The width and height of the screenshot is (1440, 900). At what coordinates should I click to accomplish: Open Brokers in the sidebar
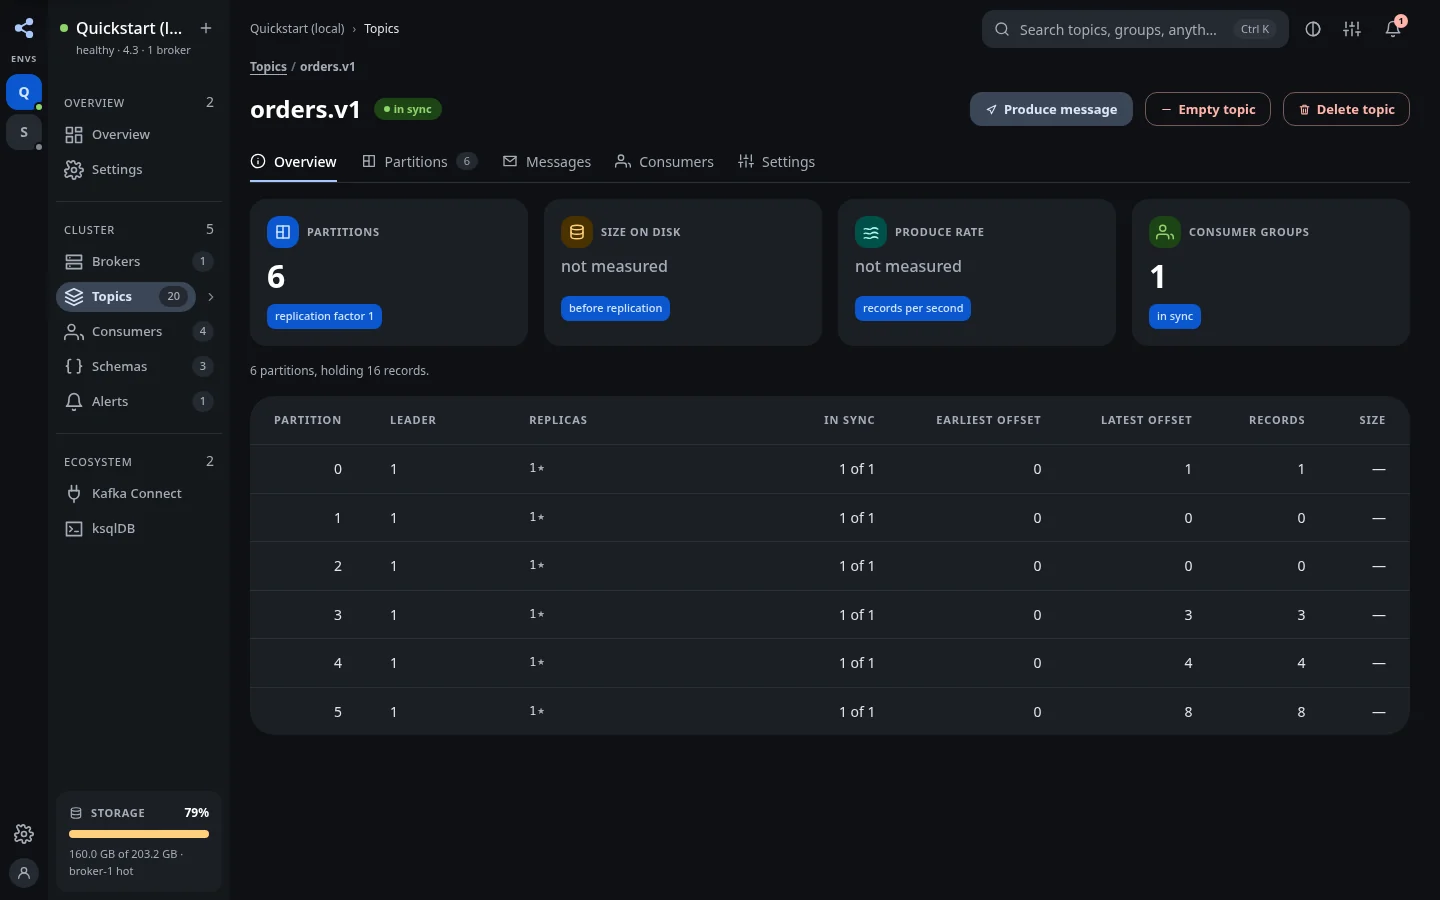(139, 261)
